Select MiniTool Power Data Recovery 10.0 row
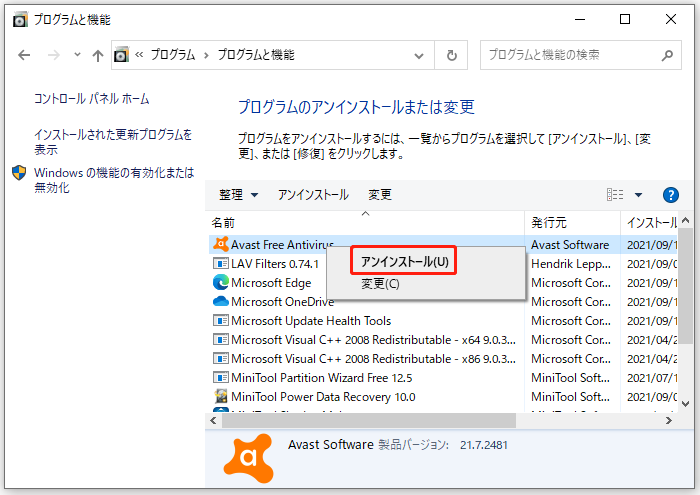Viewport: 700px width, 495px height. click(x=443, y=396)
